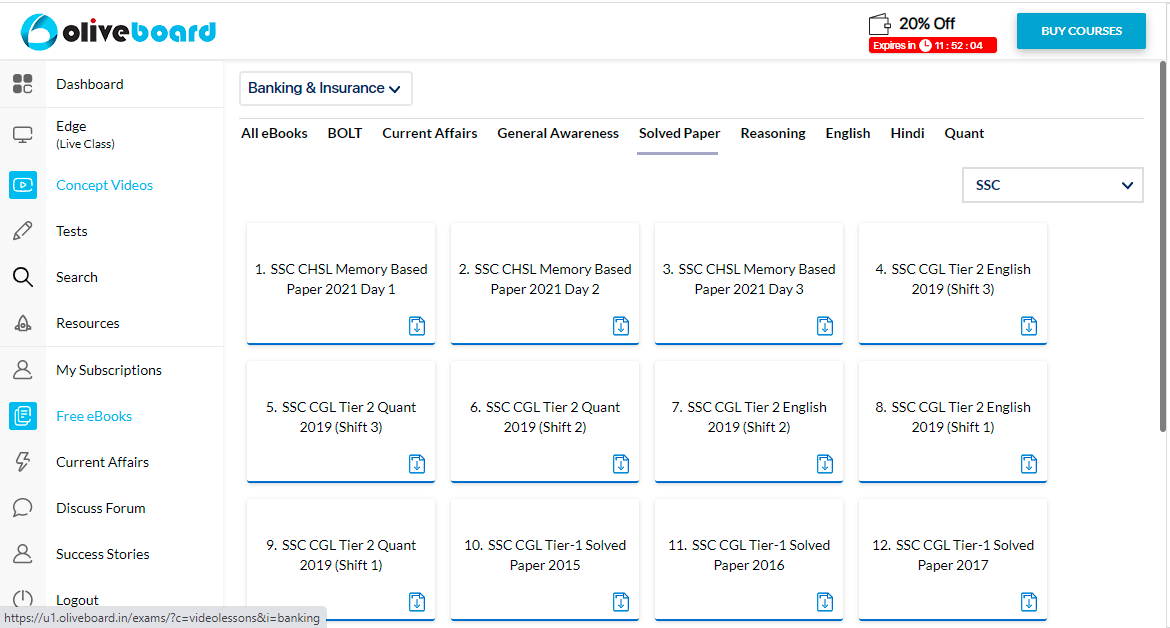Screen dimensions: 1170x628
Task: Download SSC CGL Tier 2 Quant Shift 2
Action: pos(621,464)
